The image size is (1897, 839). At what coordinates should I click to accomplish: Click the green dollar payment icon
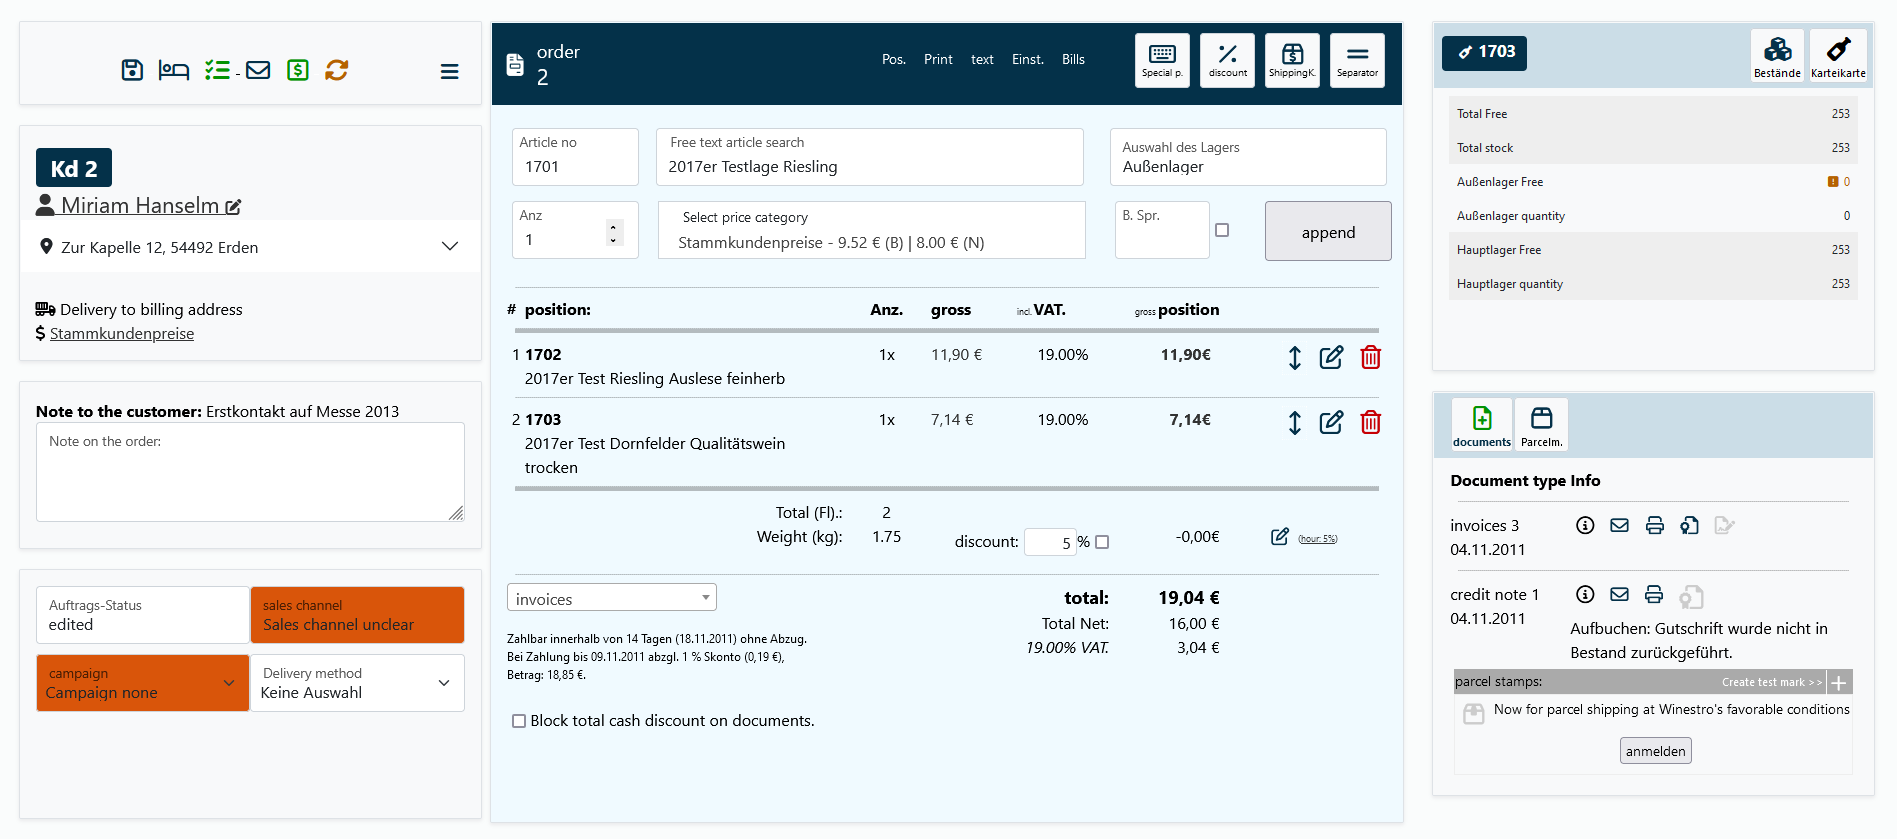[298, 70]
